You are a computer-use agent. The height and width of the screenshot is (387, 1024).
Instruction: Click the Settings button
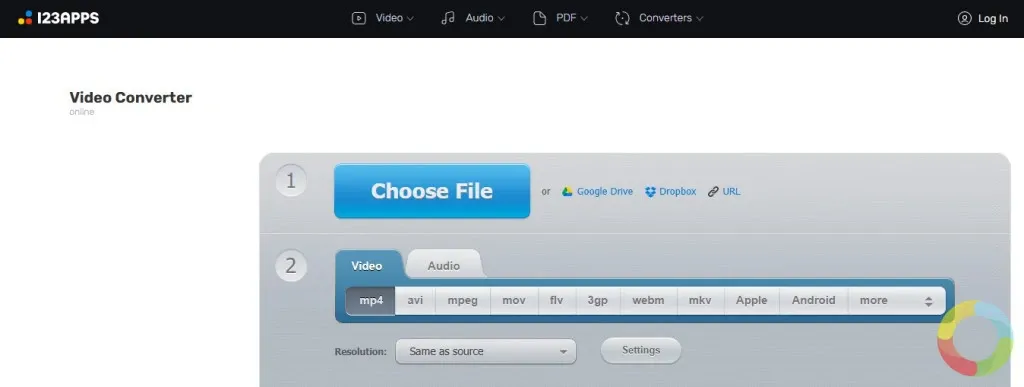coord(641,350)
